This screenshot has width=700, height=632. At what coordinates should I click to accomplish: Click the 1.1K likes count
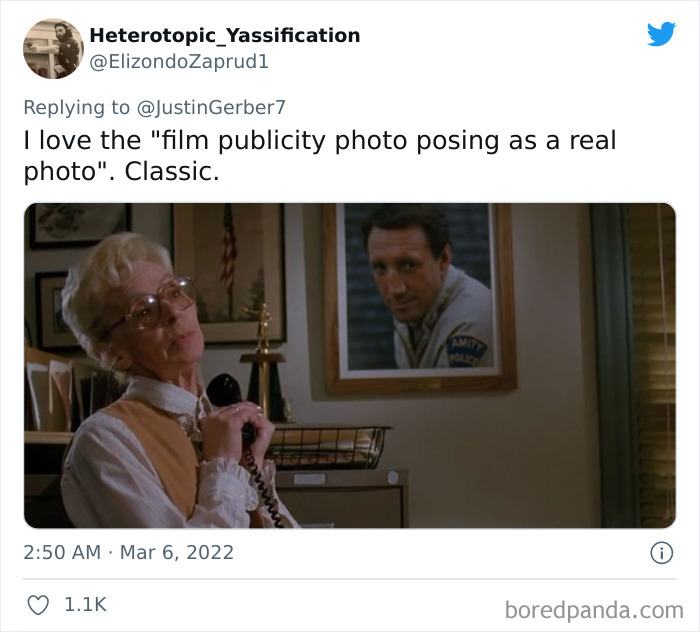tap(85, 605)
